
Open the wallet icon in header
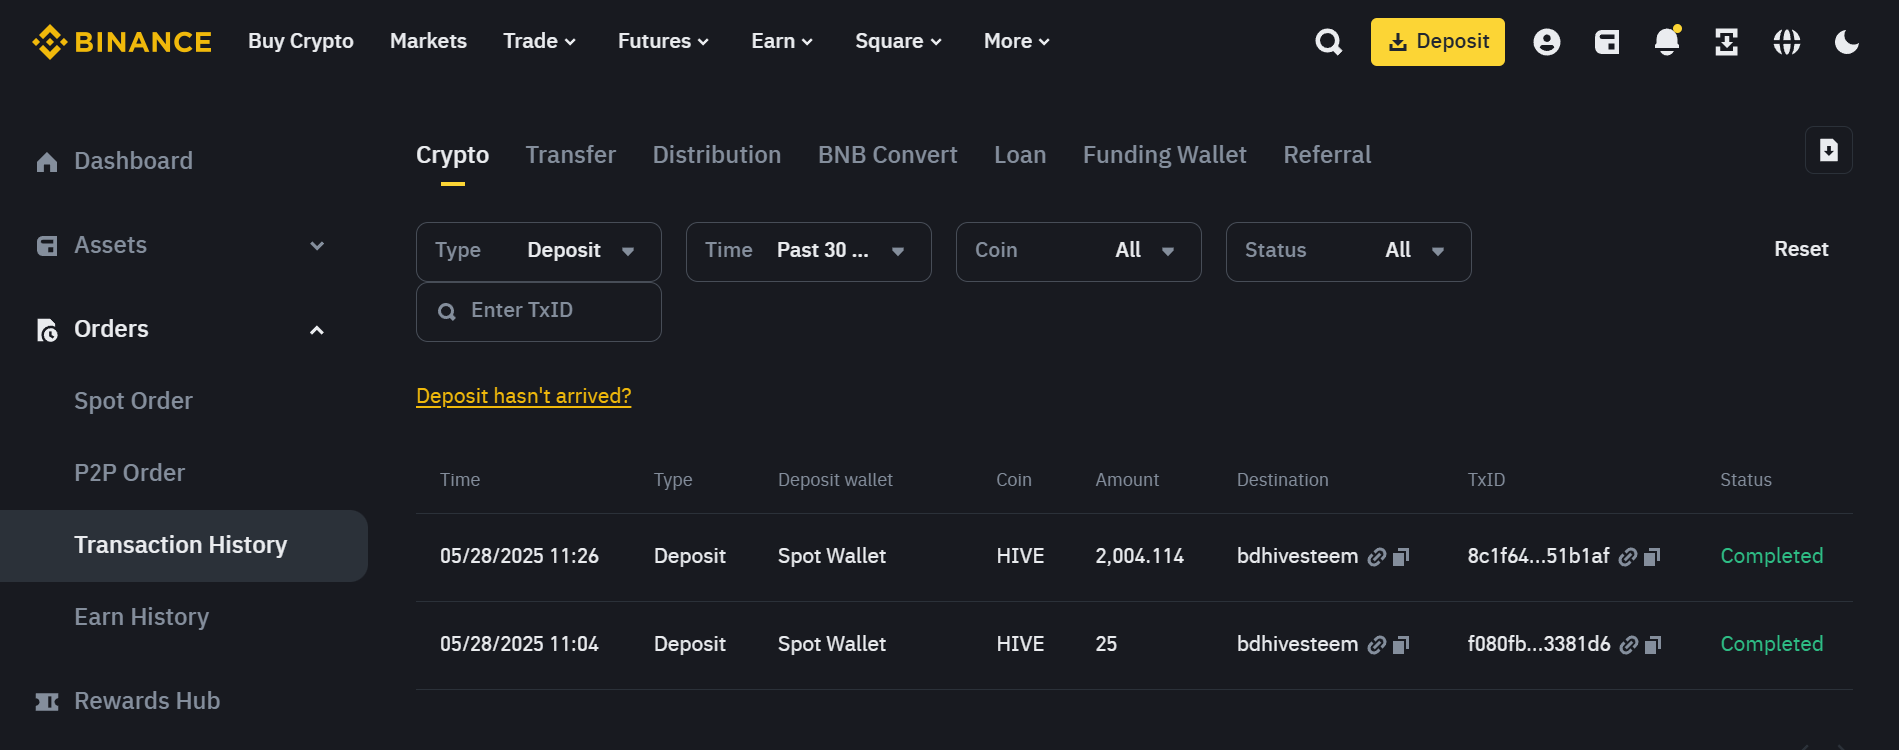point(1606,42)
